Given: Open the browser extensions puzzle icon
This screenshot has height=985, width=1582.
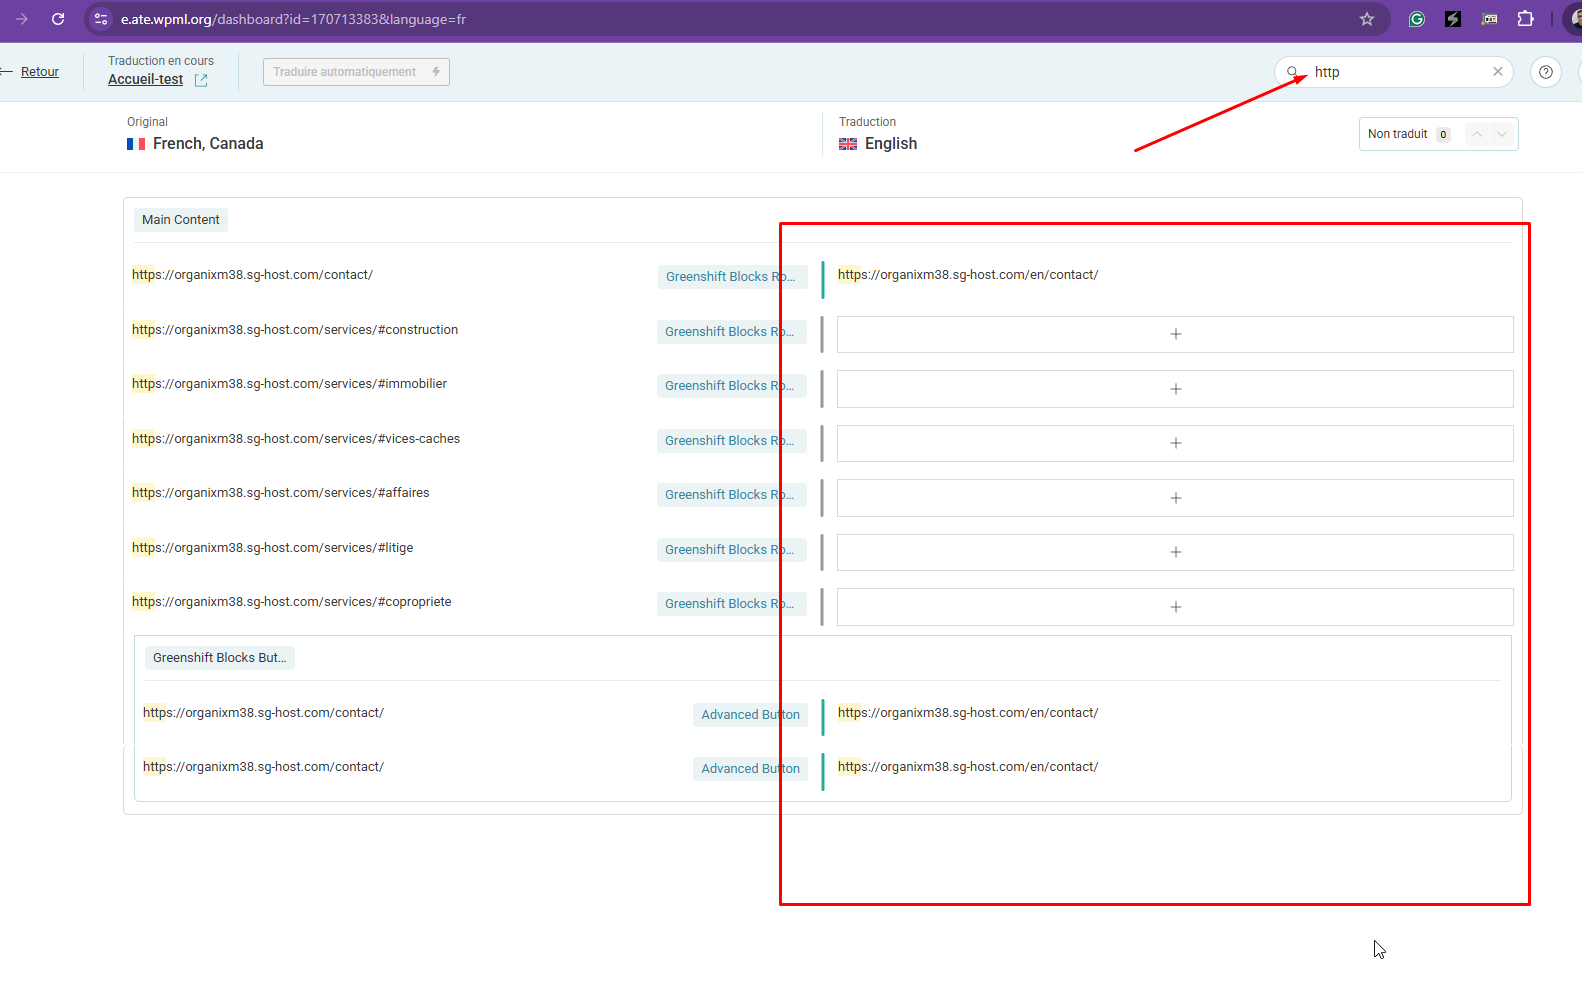Looking at the screenshot, I should click(x=1525, y=19).
